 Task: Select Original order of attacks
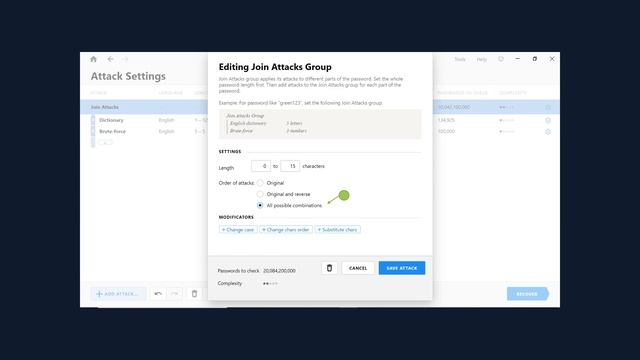[x=260, y=183]
